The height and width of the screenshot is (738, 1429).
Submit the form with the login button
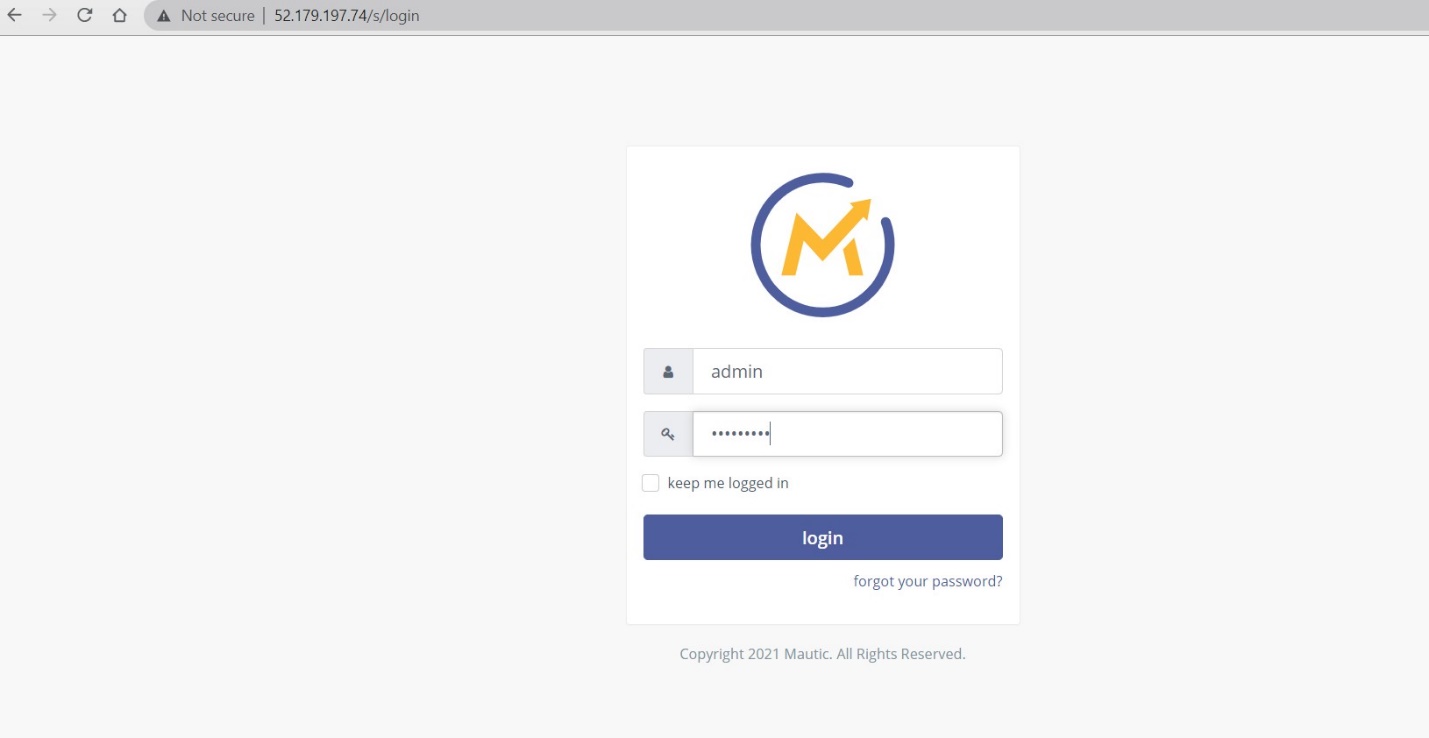(823, 537)
